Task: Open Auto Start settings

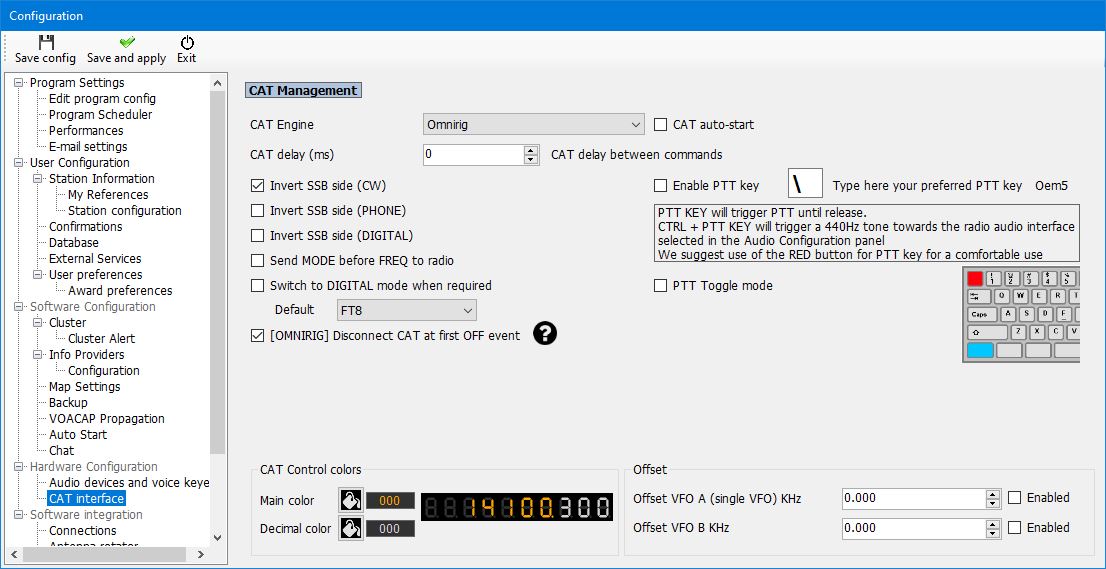Action: (x=78, y=435)
